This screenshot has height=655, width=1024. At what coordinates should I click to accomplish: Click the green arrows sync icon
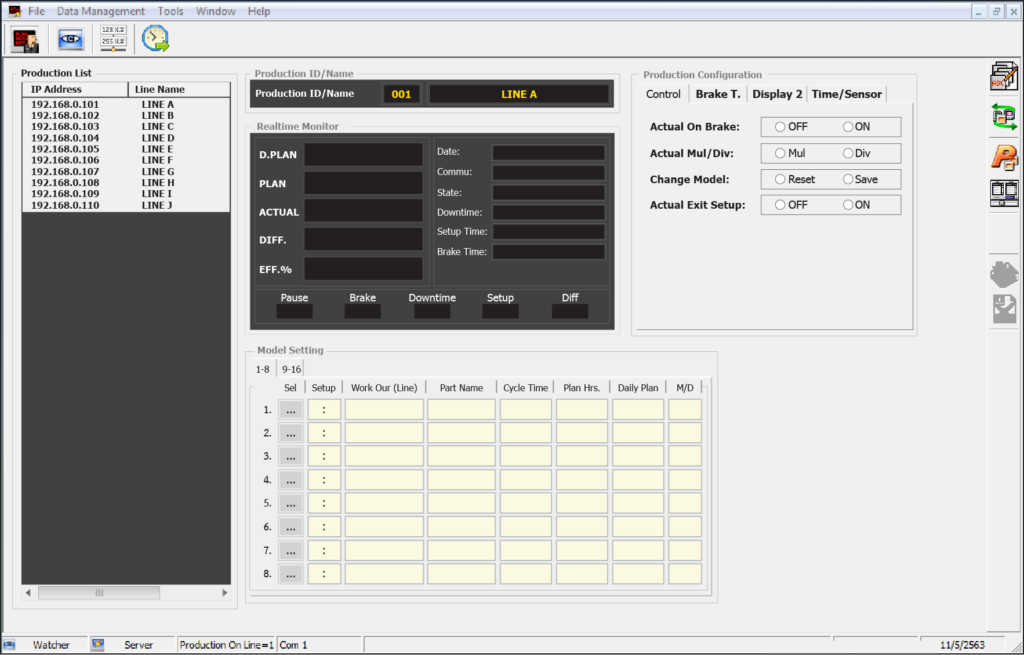click(x=1003, y=116)
